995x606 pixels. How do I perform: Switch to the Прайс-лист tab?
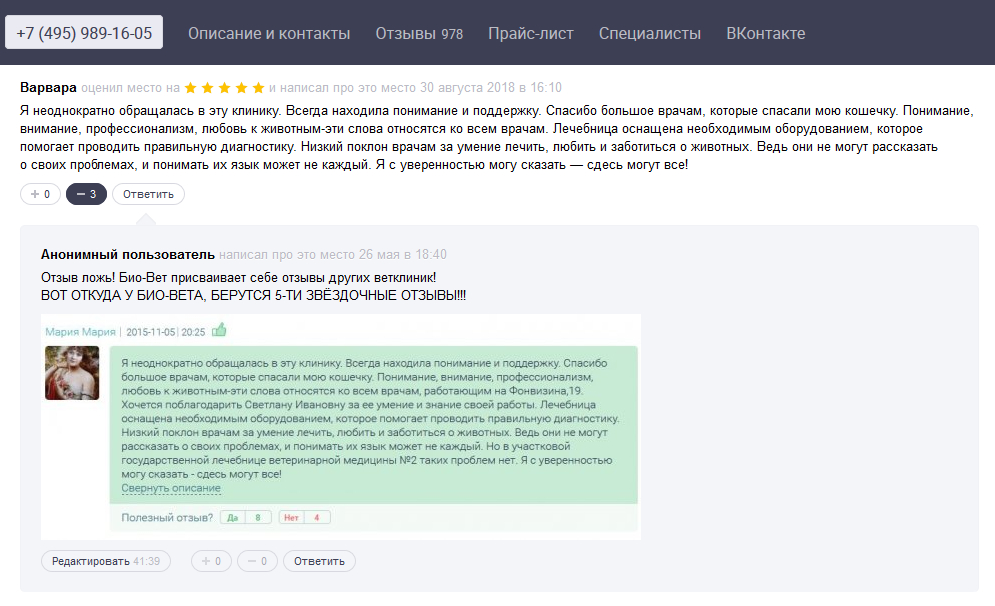[x=530, y=34]
